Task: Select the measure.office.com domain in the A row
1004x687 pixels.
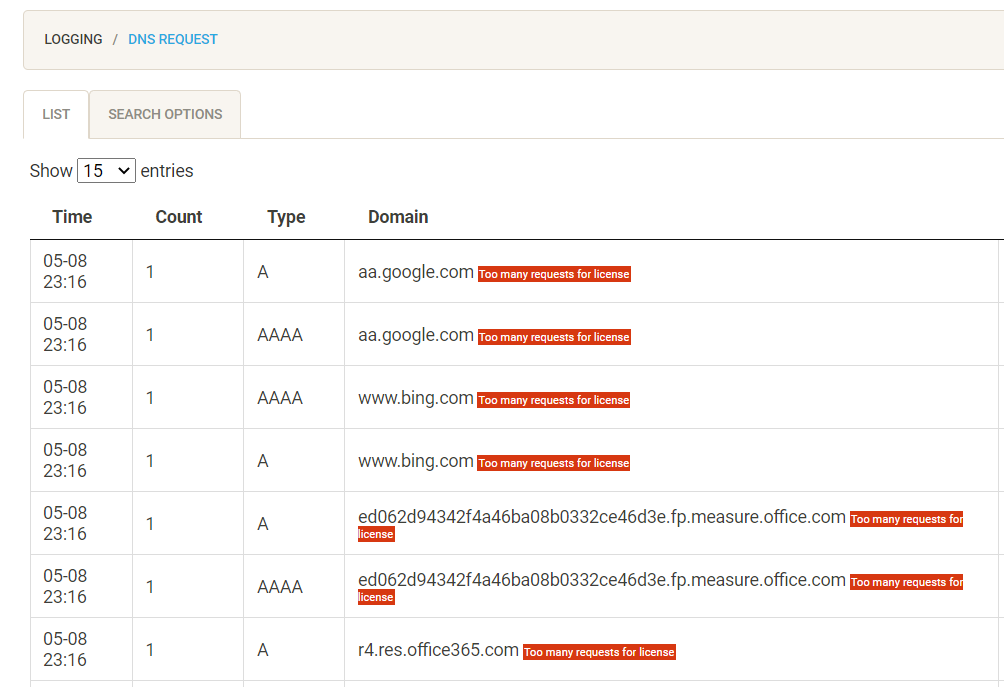Action: click(x=601, y=517)
